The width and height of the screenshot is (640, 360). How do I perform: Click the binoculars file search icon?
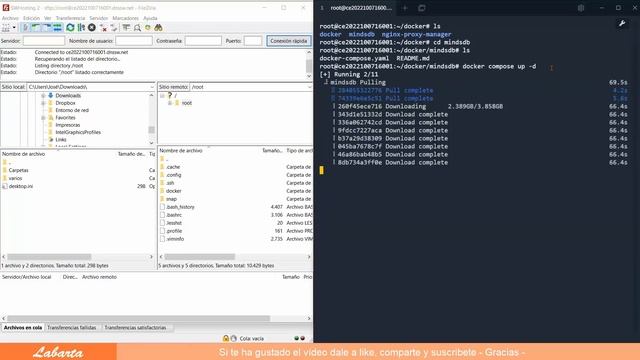pyautogui.click(x=158, y=28)
